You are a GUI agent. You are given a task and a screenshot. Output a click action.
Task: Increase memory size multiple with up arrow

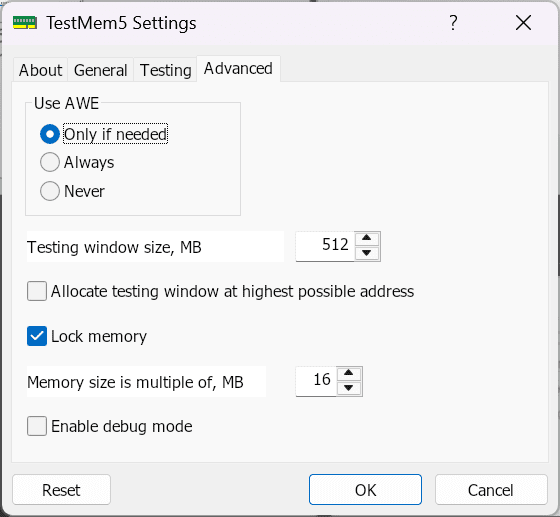pyautogui.click(x=349, y=373)
